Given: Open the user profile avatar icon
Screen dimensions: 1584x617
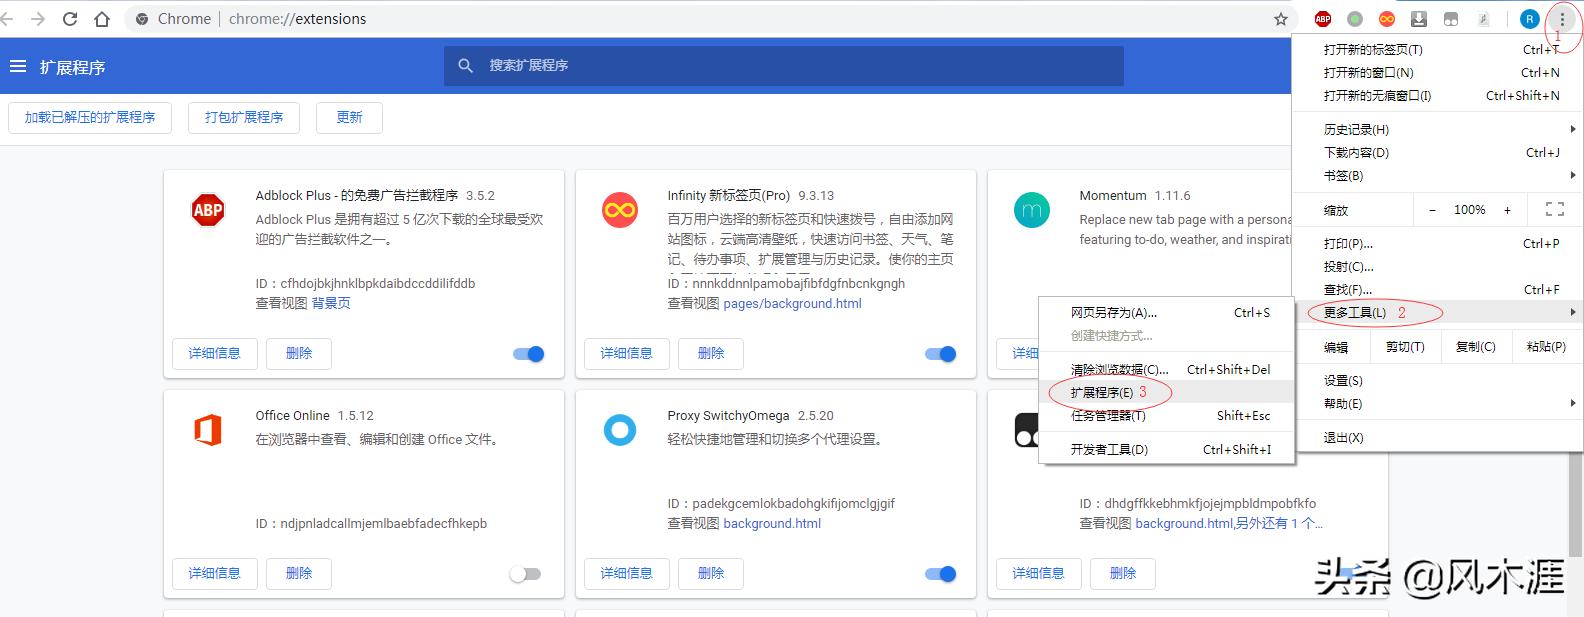Looking at the screenshot, I should pos(1529,19).
